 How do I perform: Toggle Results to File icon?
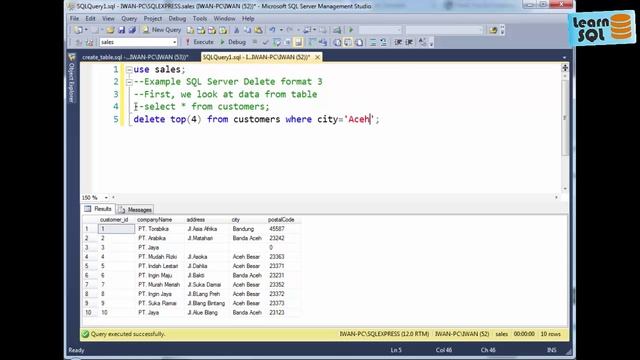[359, 42]
